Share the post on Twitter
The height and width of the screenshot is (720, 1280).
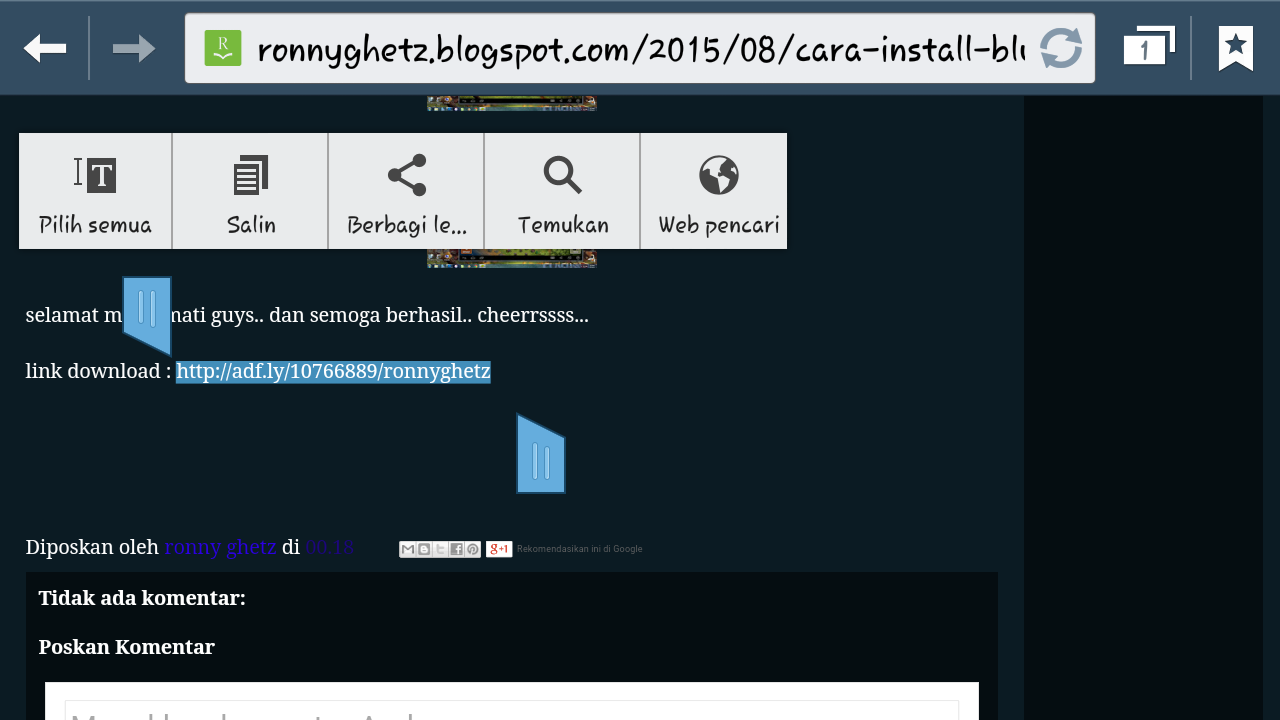click(440, 549)
